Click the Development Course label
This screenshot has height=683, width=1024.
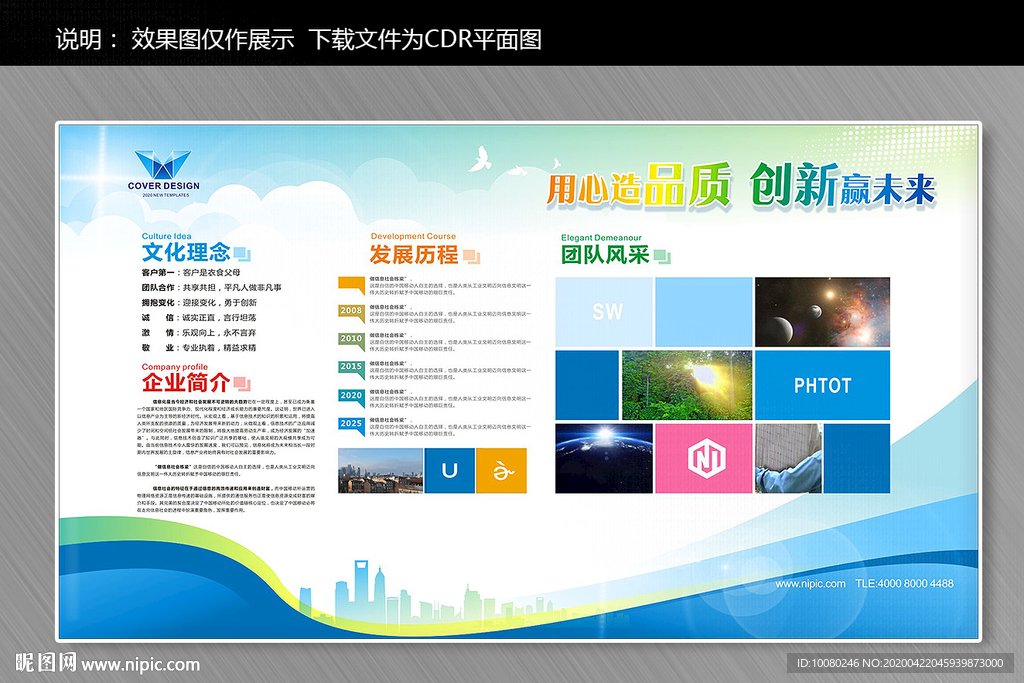[x=413, y=236]
